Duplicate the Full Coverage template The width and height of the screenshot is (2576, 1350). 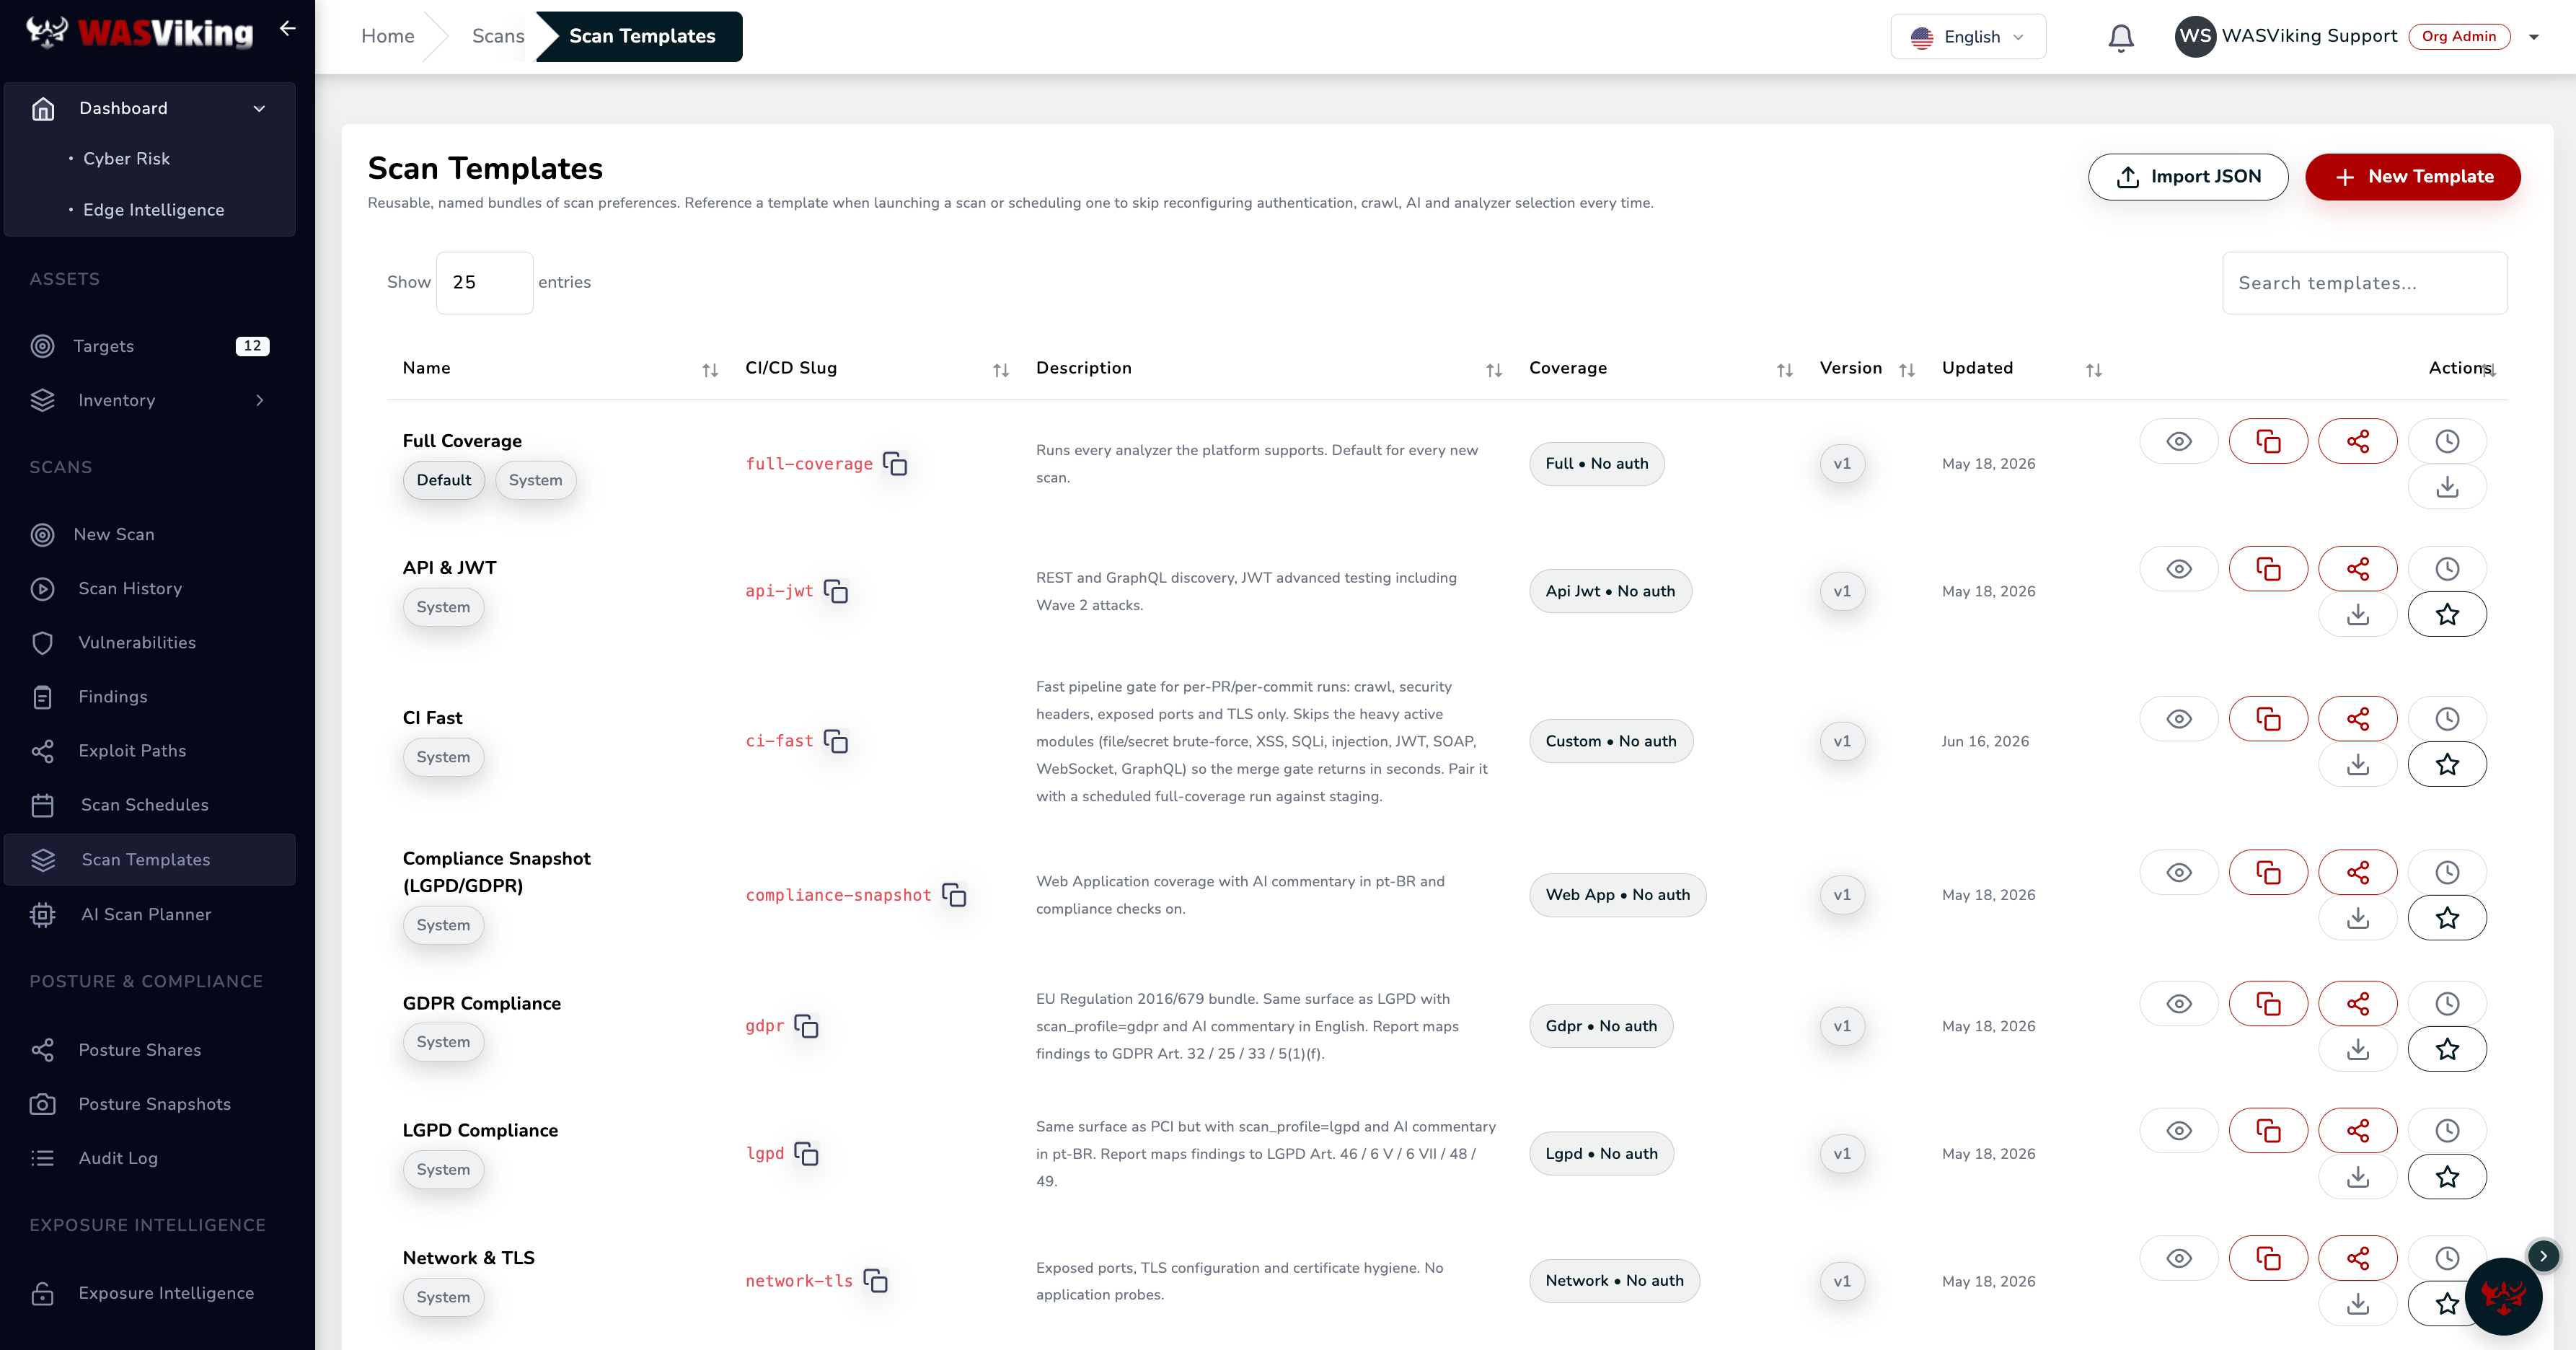tap(2268, 441)
